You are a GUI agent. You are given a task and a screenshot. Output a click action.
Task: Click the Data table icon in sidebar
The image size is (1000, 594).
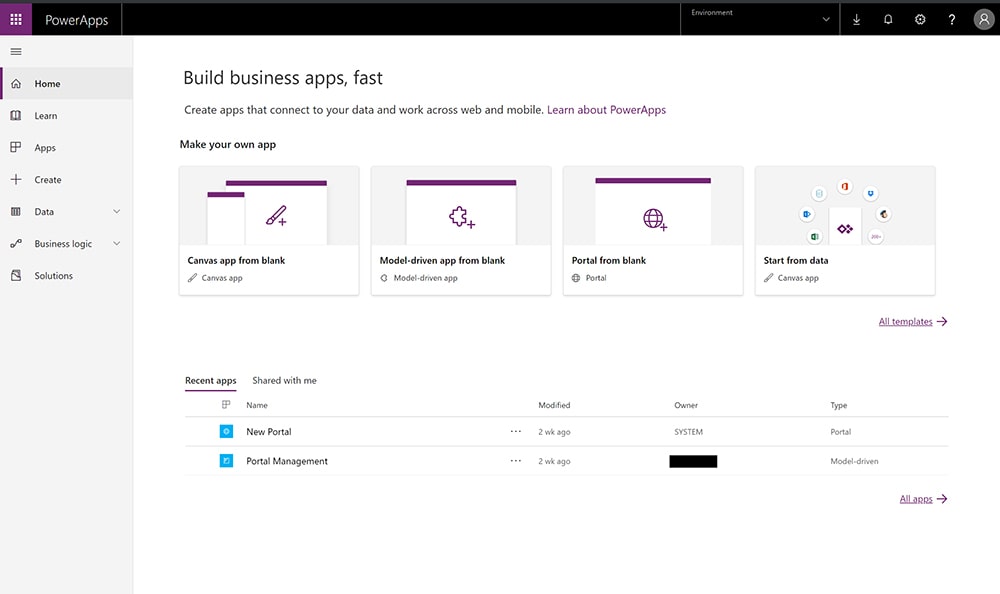16,211
